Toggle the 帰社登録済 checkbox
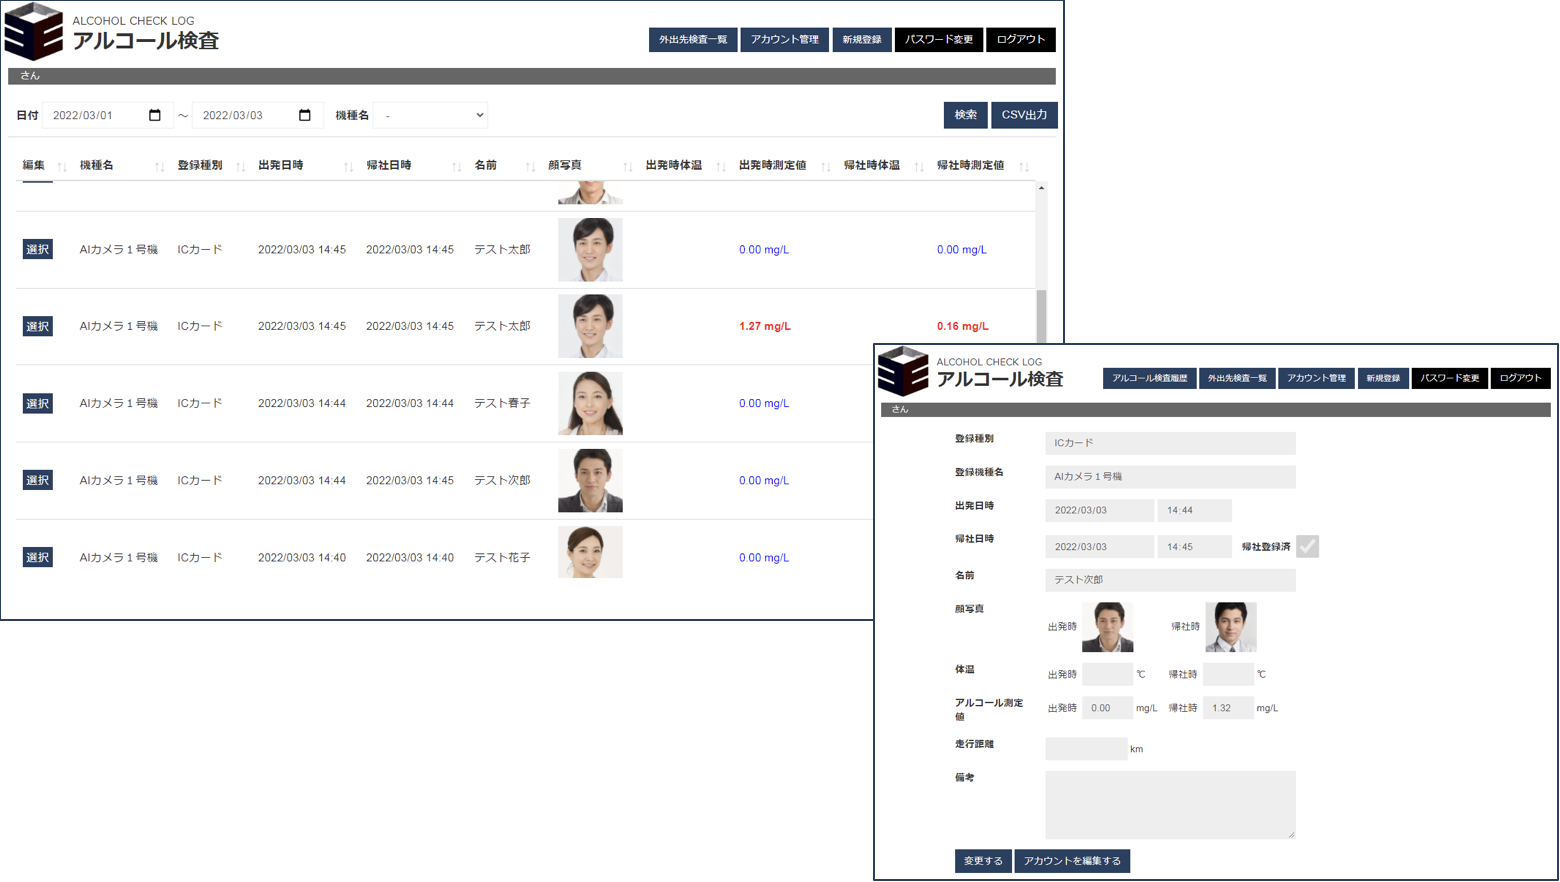 click(x=1307, y=546)
